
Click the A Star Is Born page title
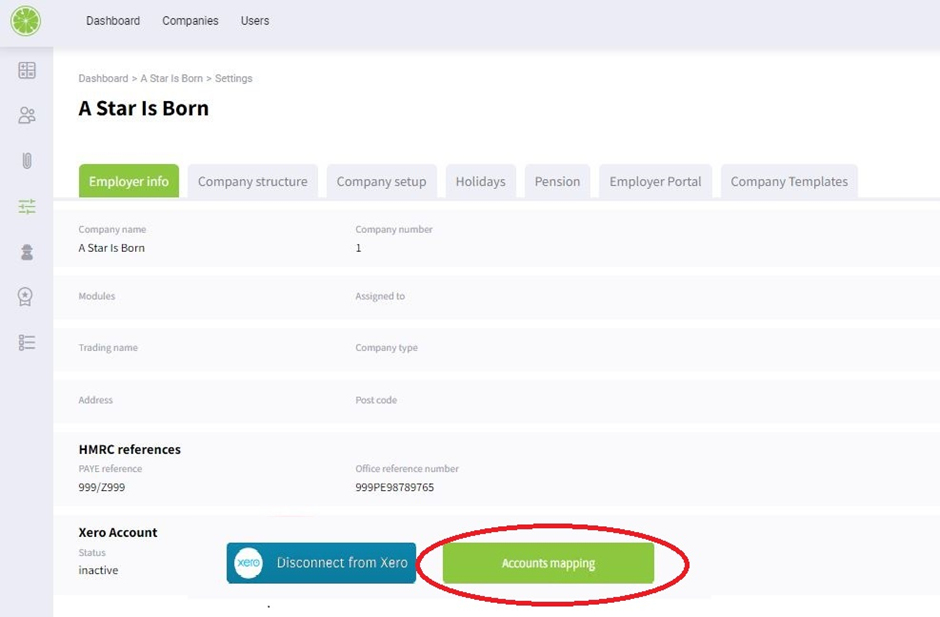144,109
